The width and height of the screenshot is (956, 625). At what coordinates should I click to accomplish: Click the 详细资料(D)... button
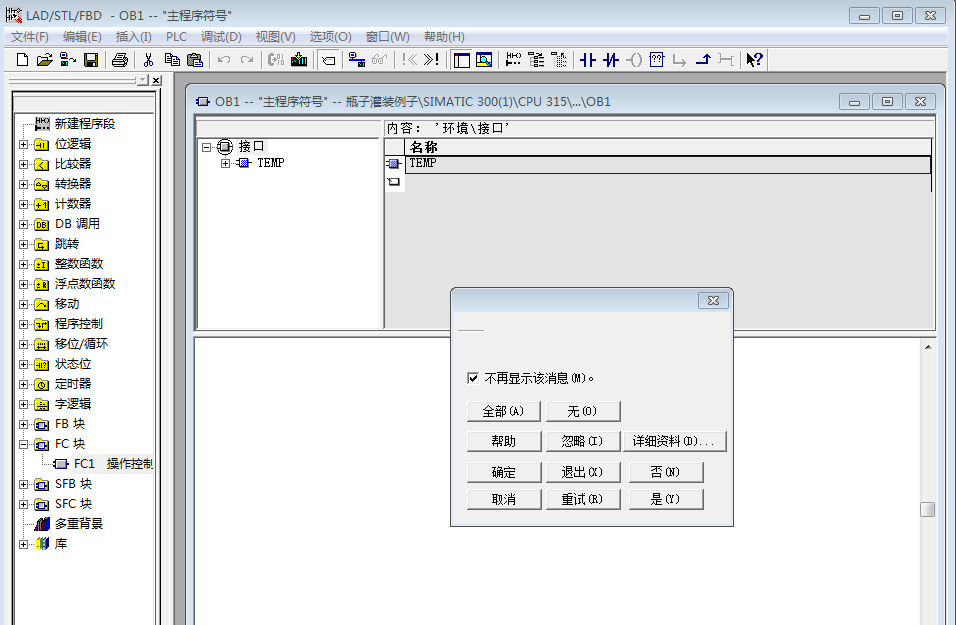[x=677, y=441]
